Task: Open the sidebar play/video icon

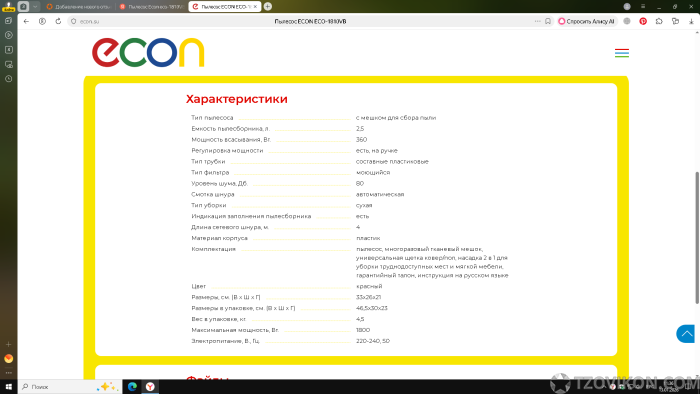Action: coord(8,35)
